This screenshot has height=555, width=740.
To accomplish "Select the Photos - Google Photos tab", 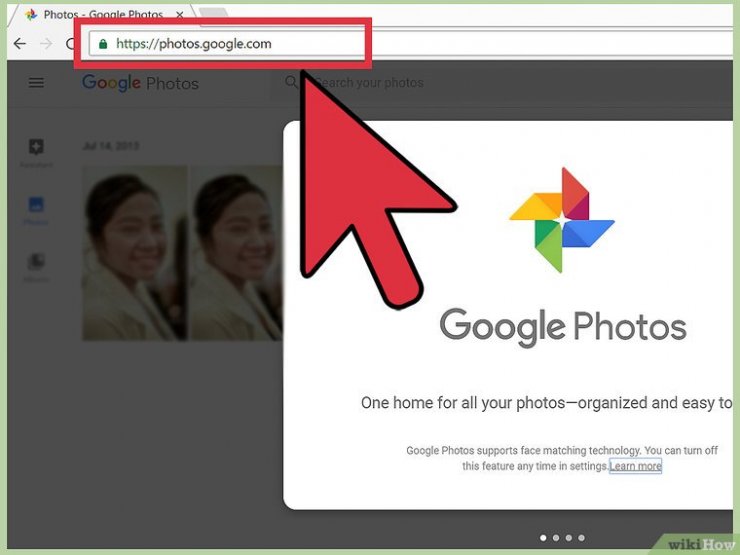I will 101,15.
